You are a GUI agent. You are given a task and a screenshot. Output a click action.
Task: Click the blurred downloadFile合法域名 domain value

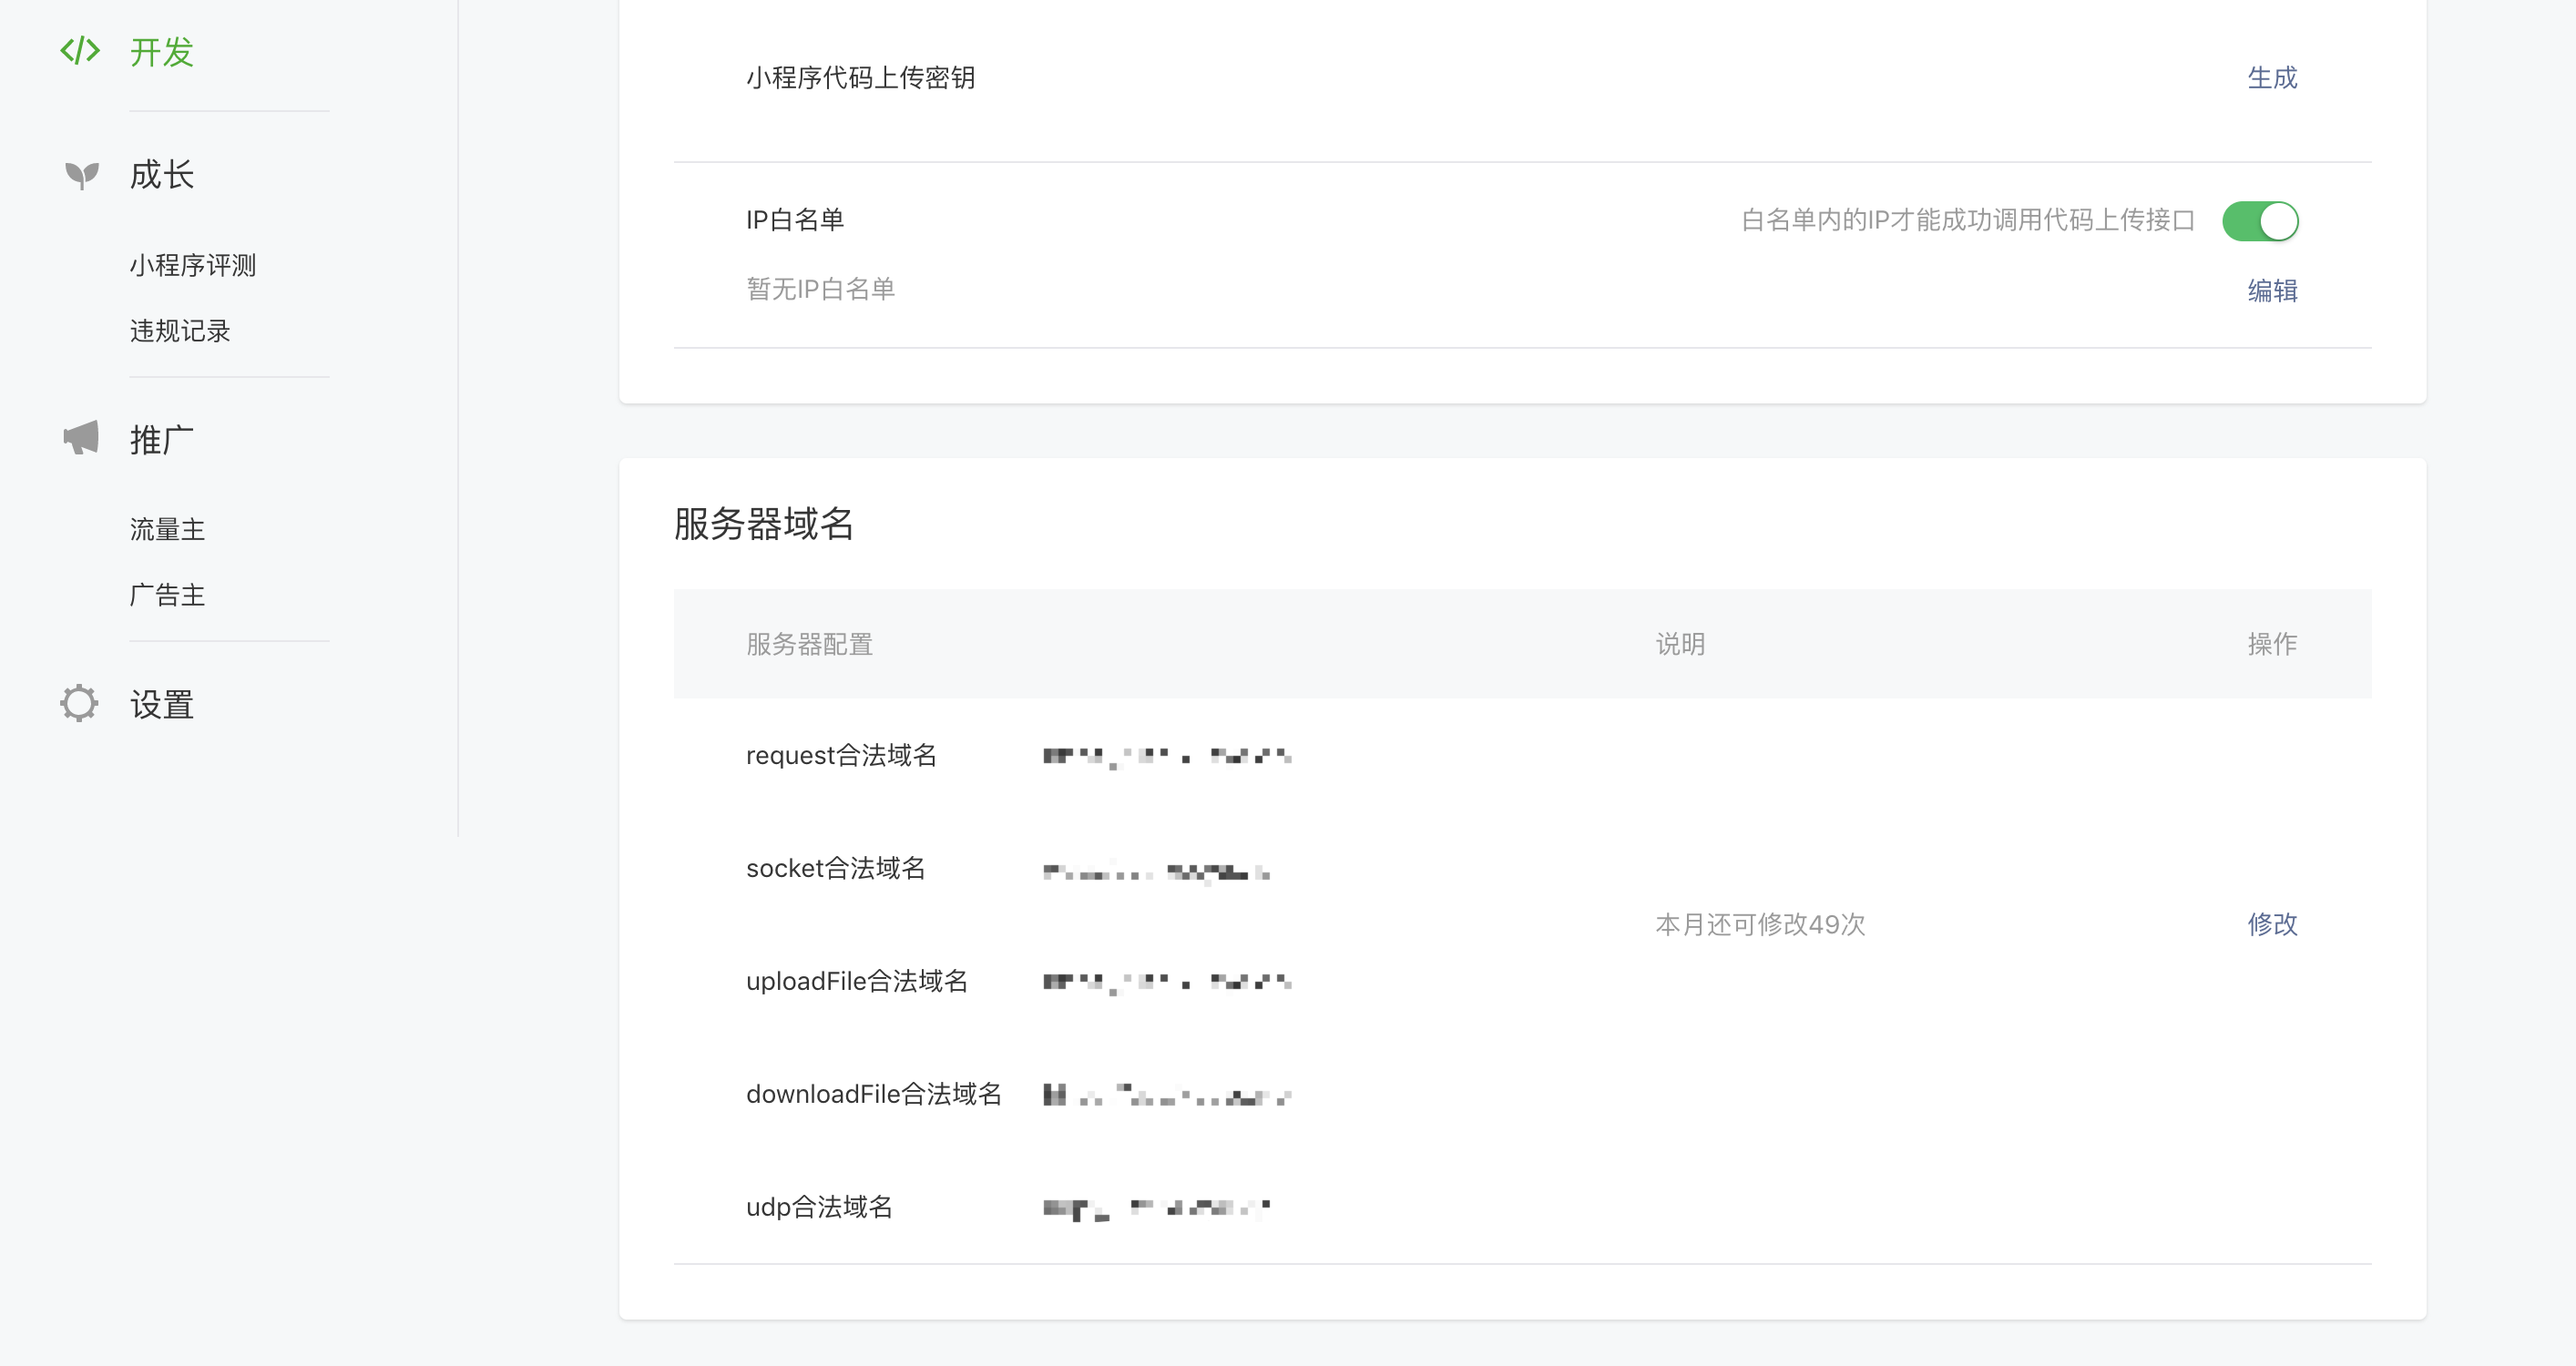tap(1167, 1095)
